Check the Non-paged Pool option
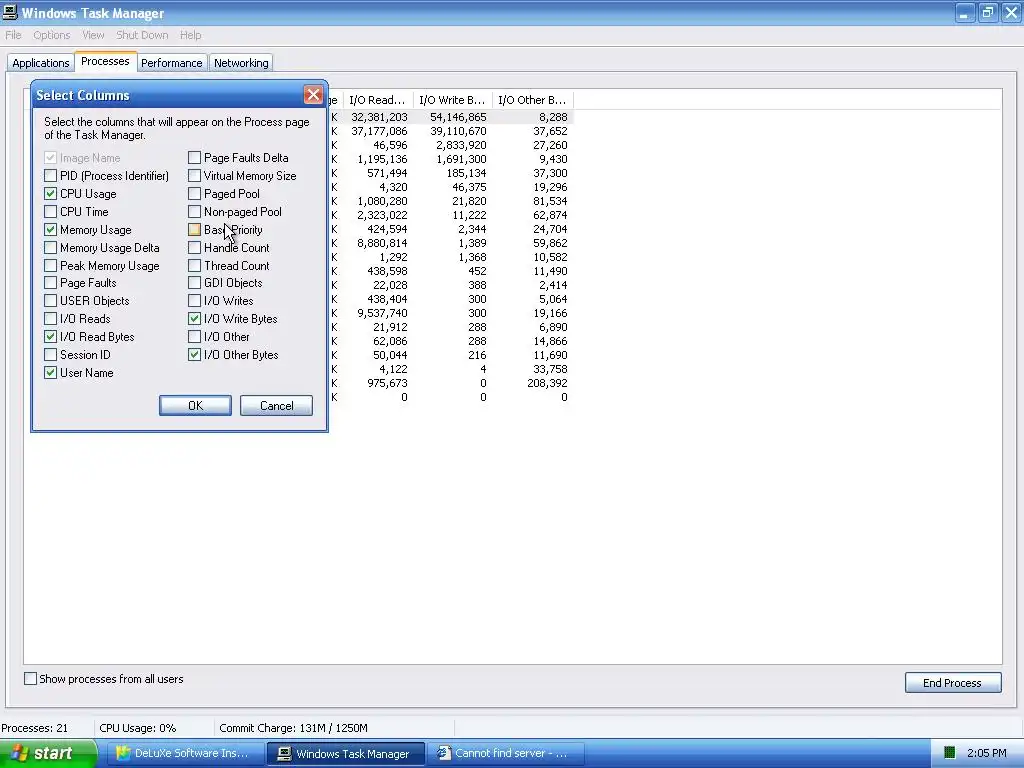 pyautogui.click(x=194, y=212)
